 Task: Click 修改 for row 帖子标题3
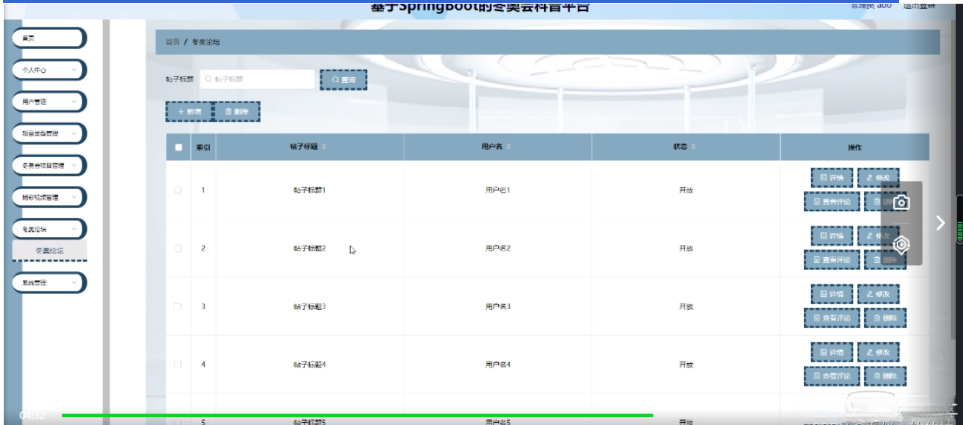click(878, 294)
